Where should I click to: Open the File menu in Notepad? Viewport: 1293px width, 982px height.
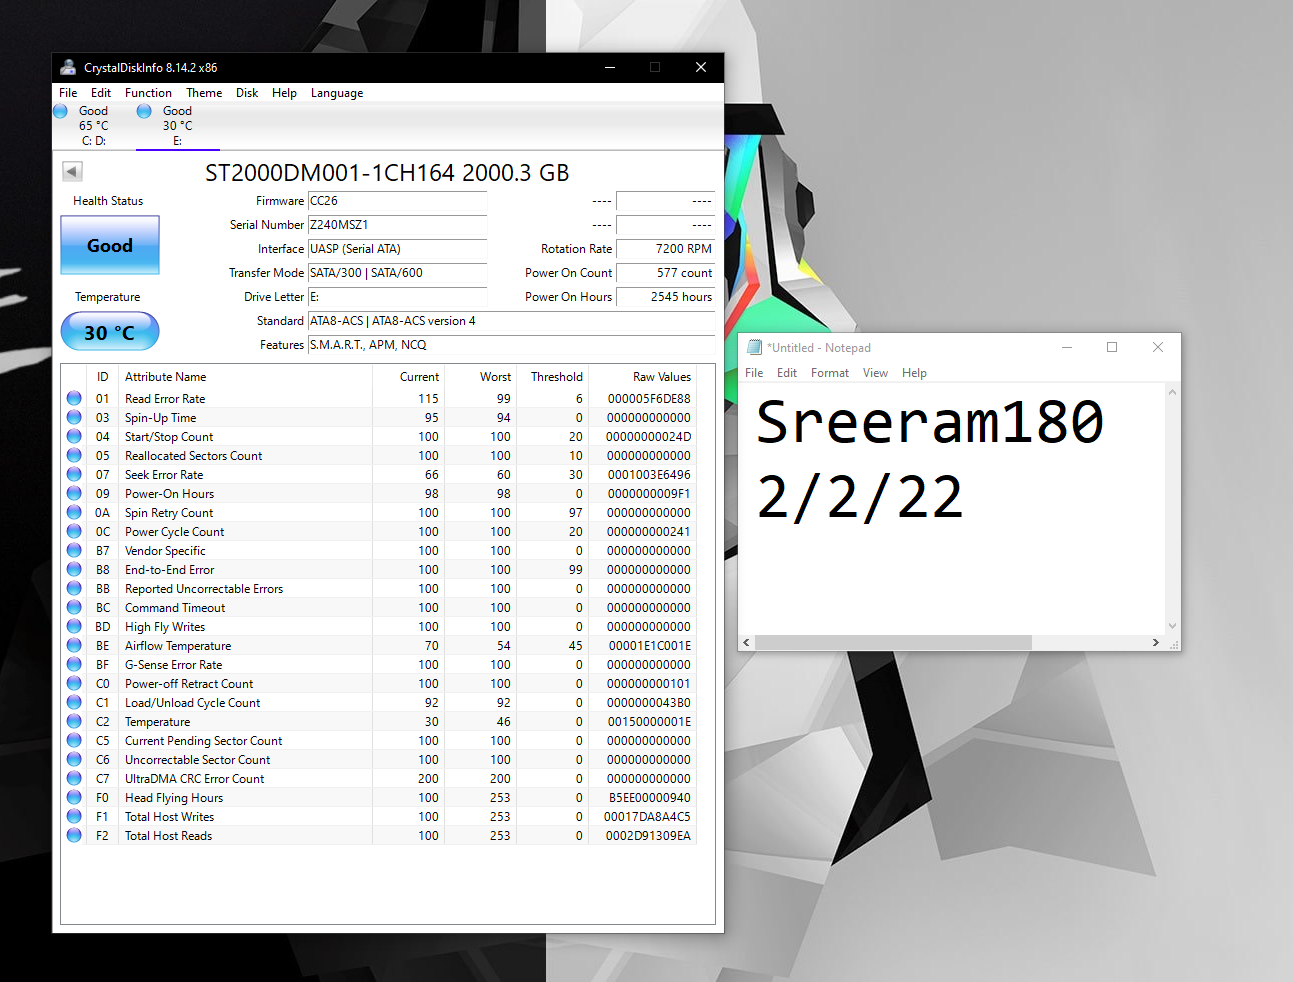point(754,373)
